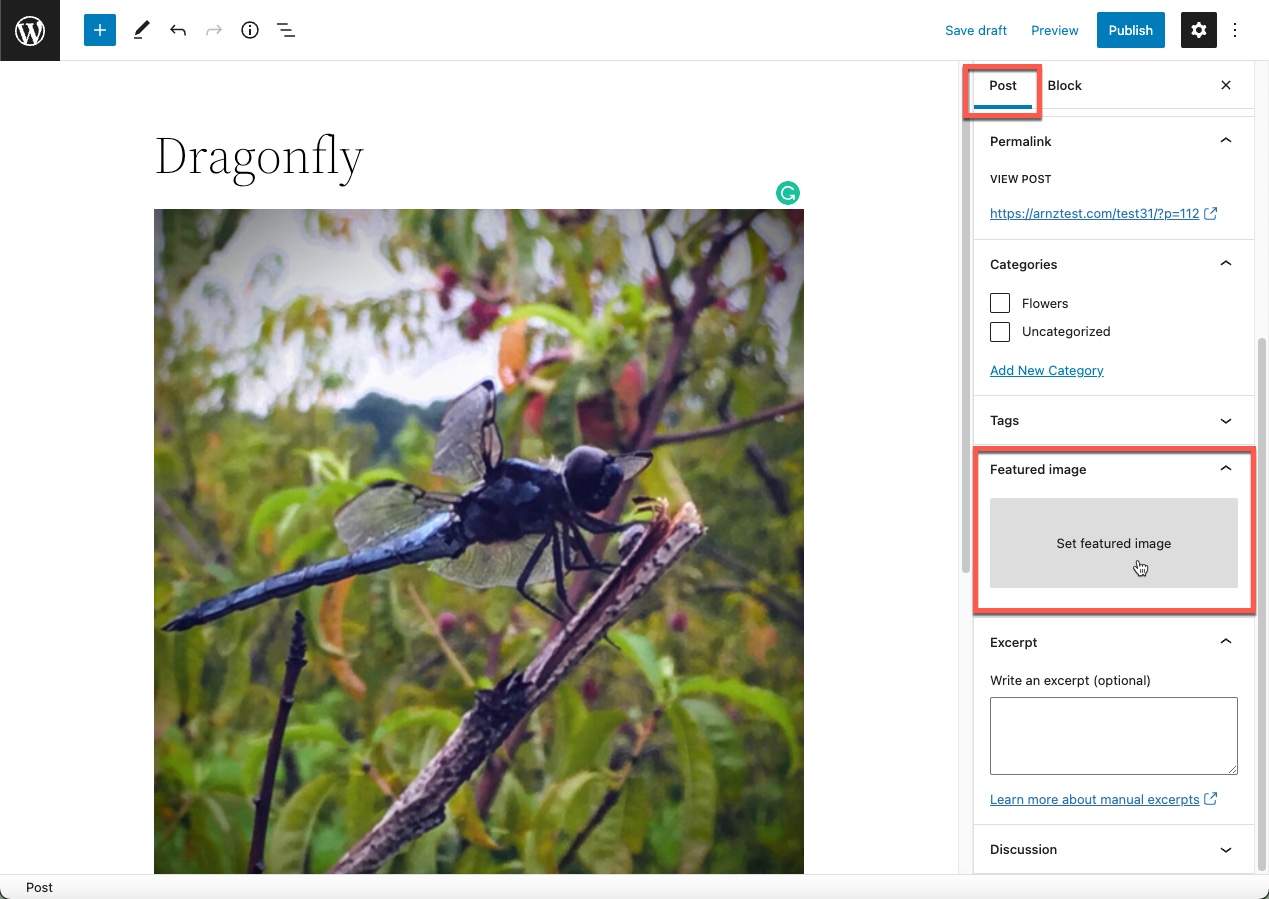The height and width of the screenshot is (899, 1269).
Task: Select the dragonfly image block
Action: tap(479, 541)
